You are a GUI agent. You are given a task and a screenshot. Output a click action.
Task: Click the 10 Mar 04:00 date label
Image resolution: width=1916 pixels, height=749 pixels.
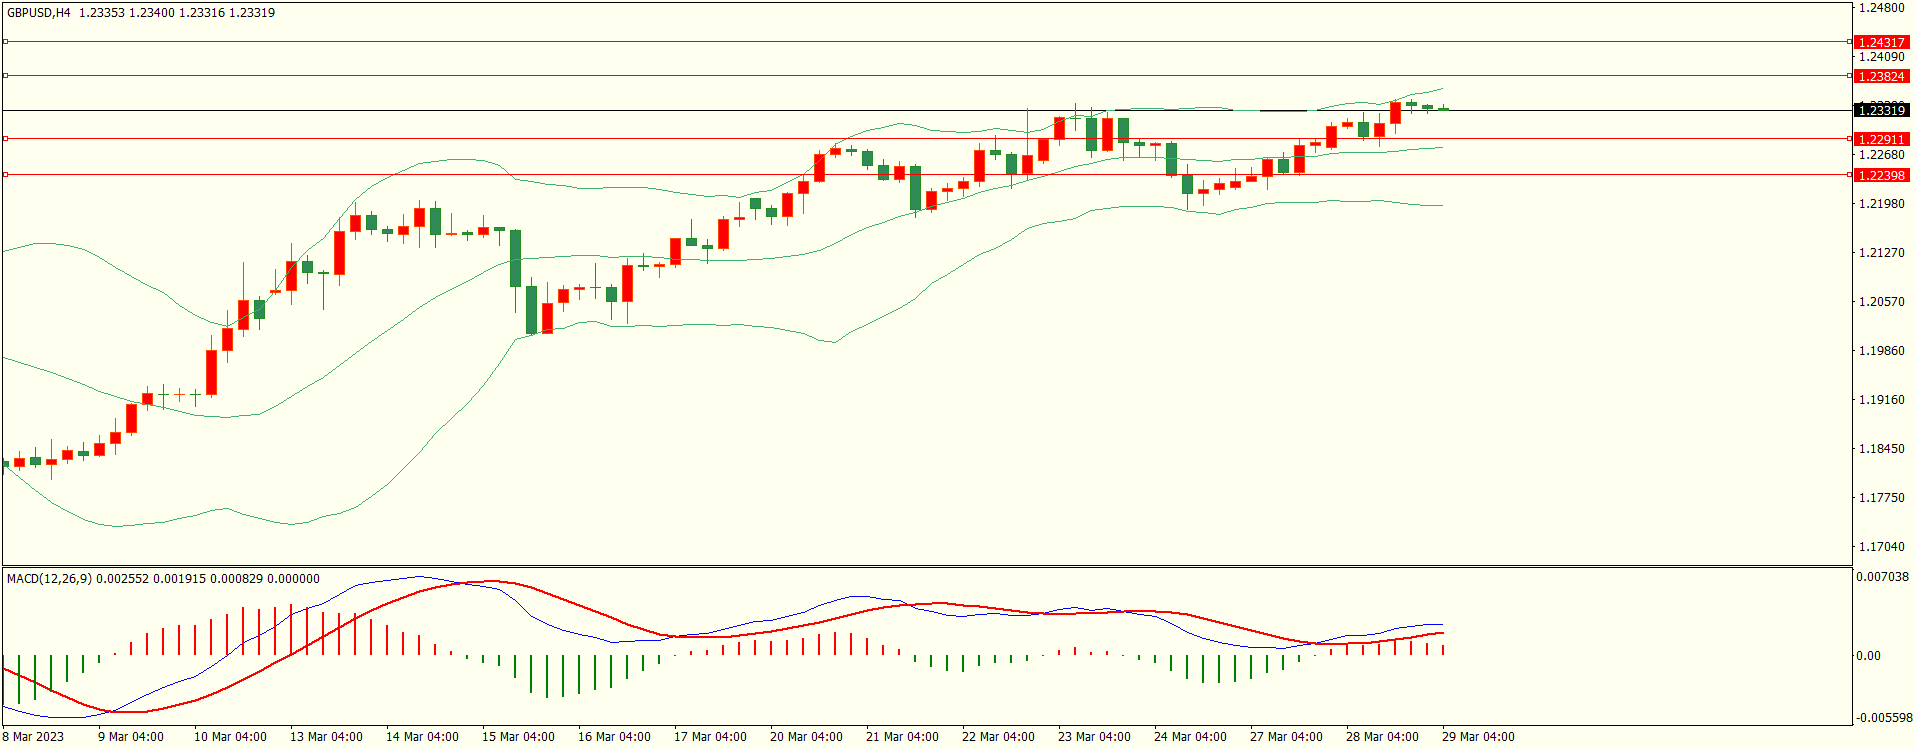coord(230,737)
